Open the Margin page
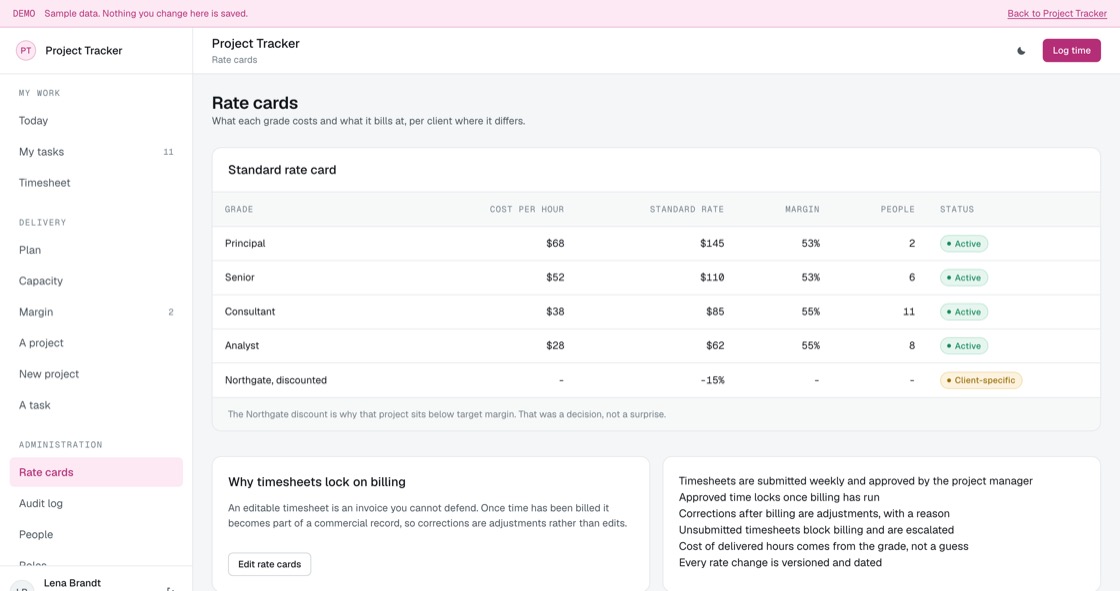1120x591 pixels. 96,312
